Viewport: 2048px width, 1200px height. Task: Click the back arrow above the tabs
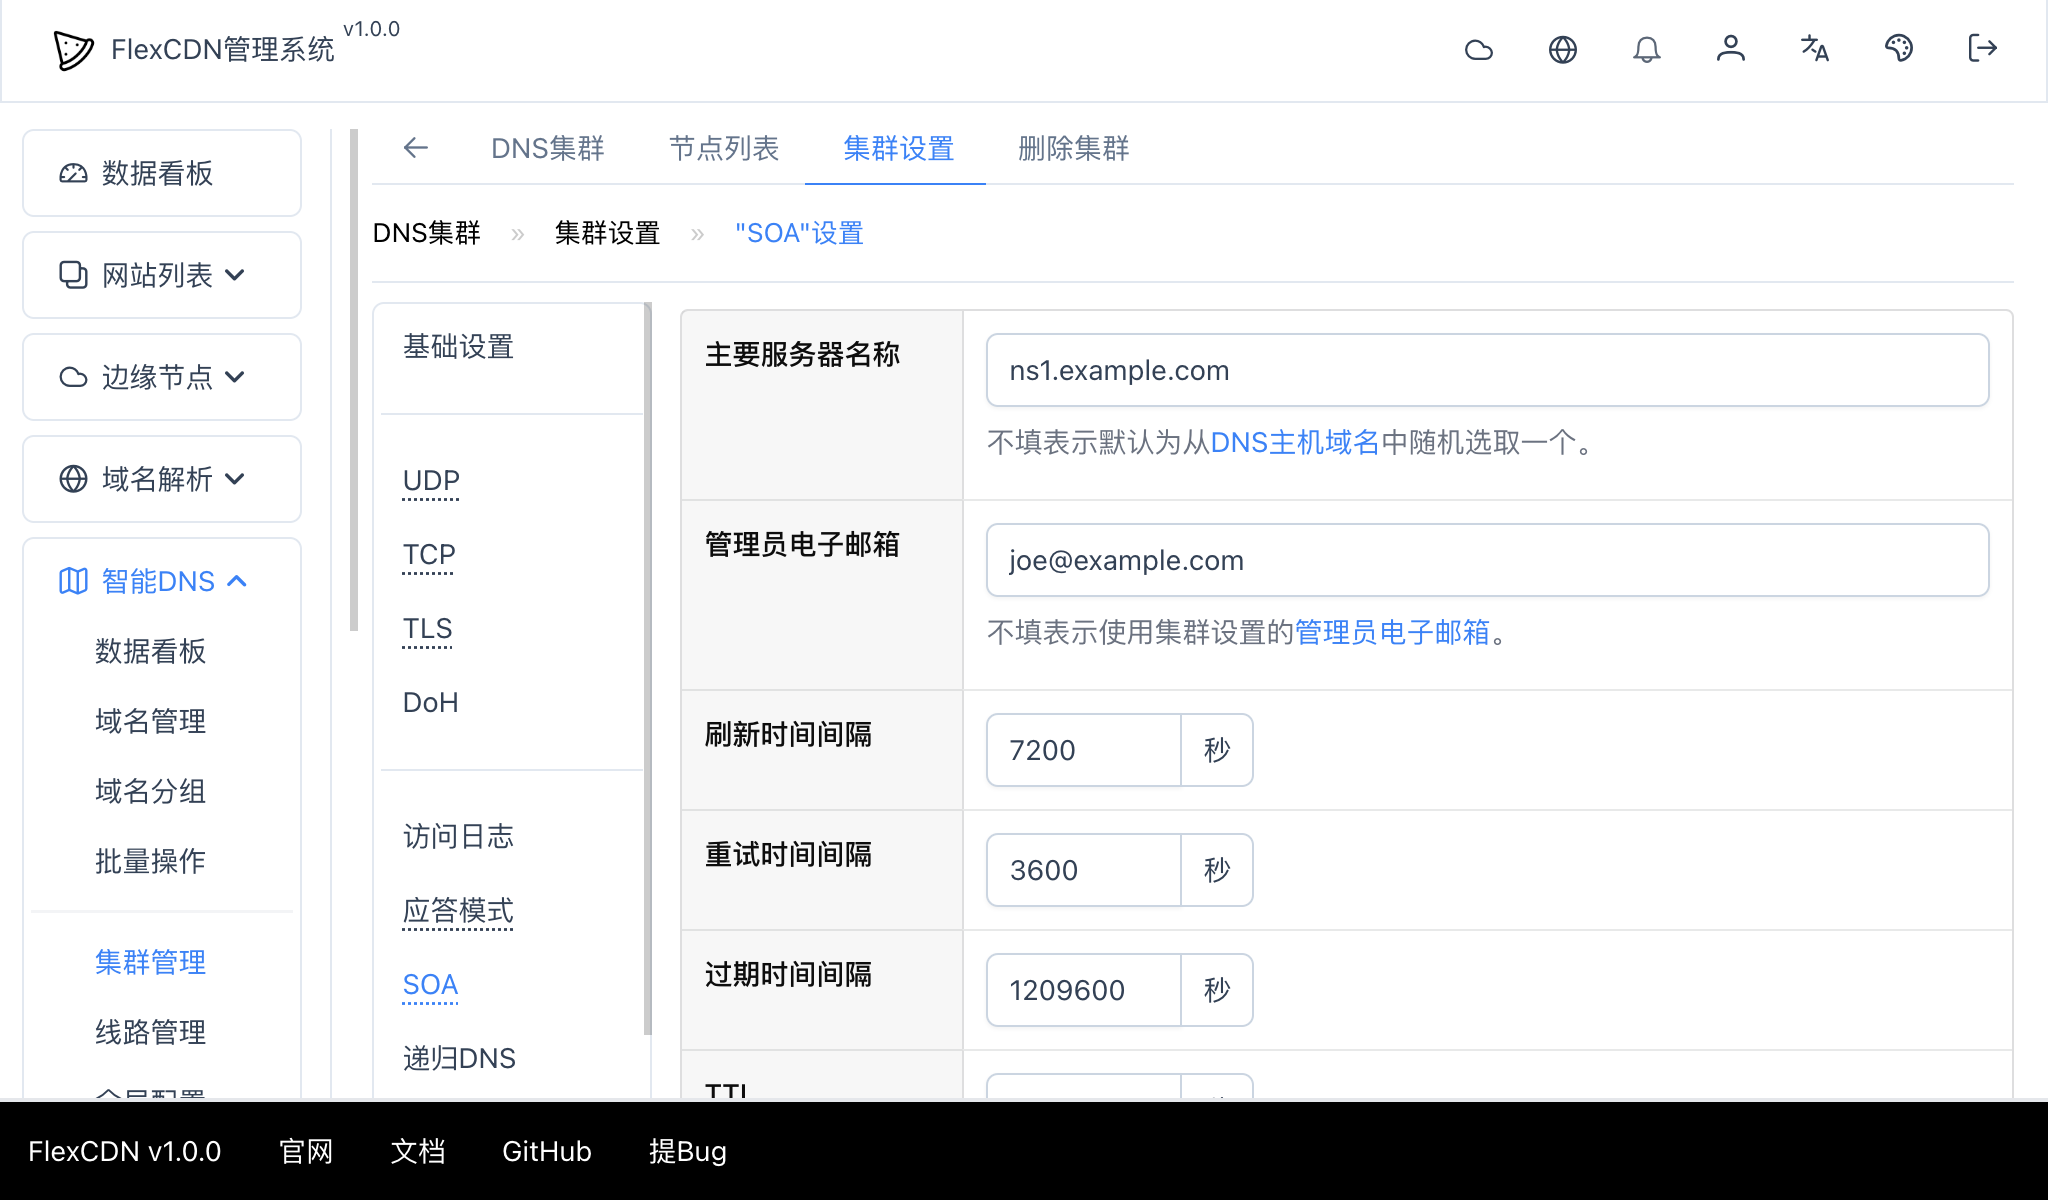pos(416,148)
